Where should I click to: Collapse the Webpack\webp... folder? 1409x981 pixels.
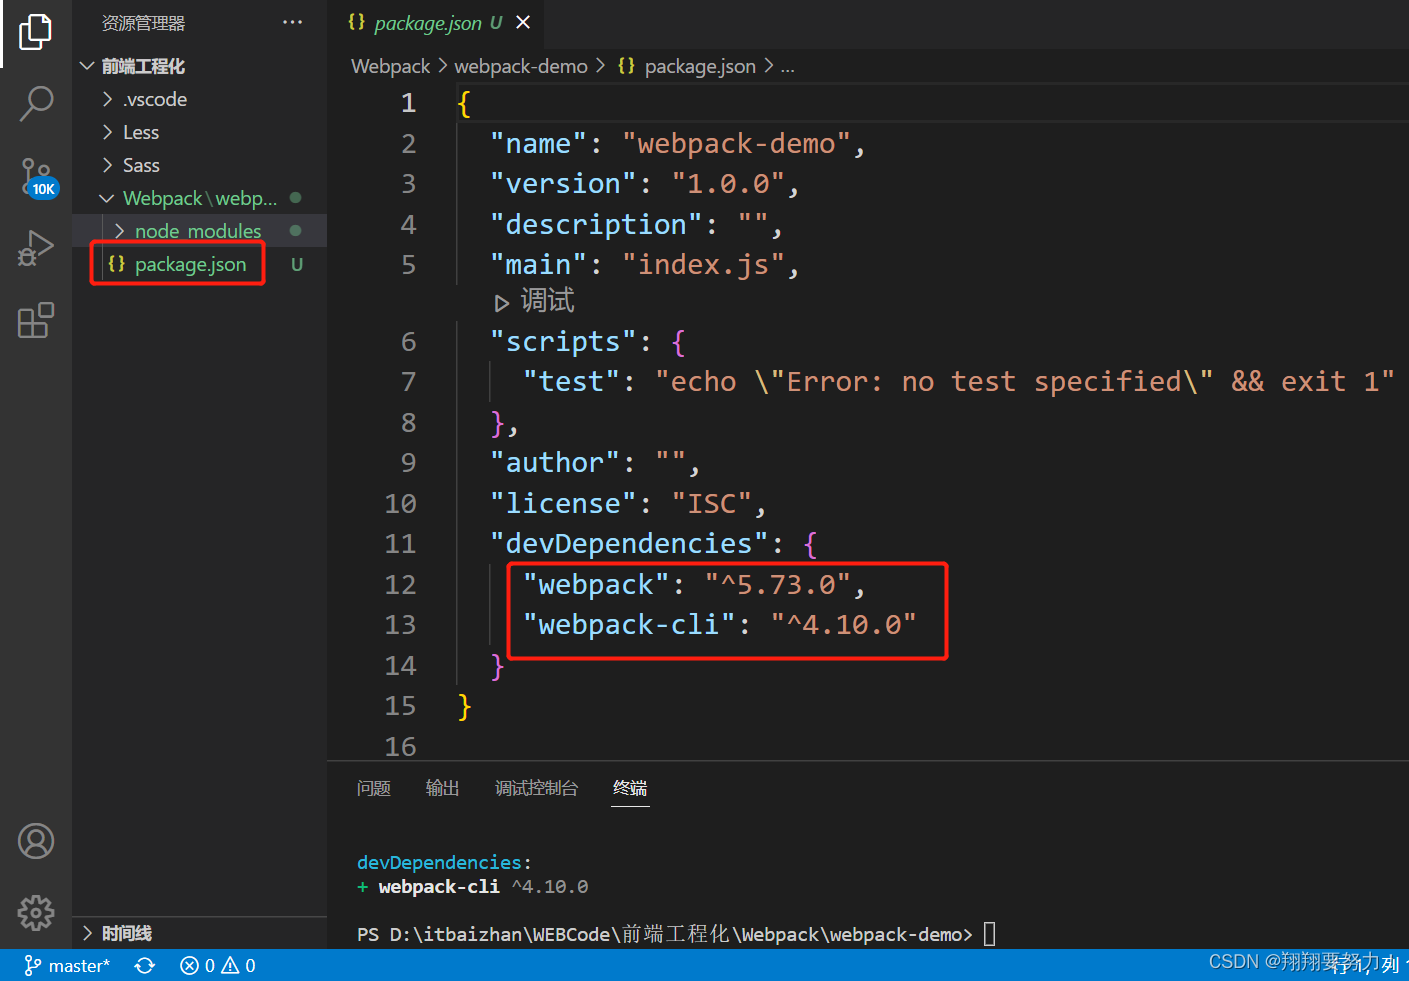coord(107,198)
